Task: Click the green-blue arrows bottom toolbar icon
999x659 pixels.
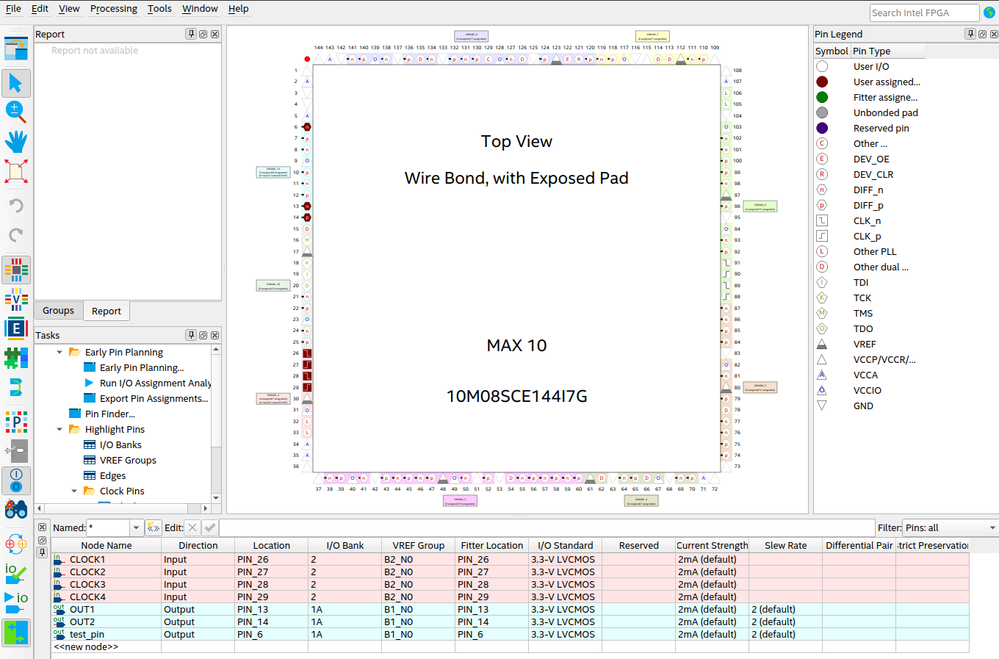Action: (x=16, y=633)
